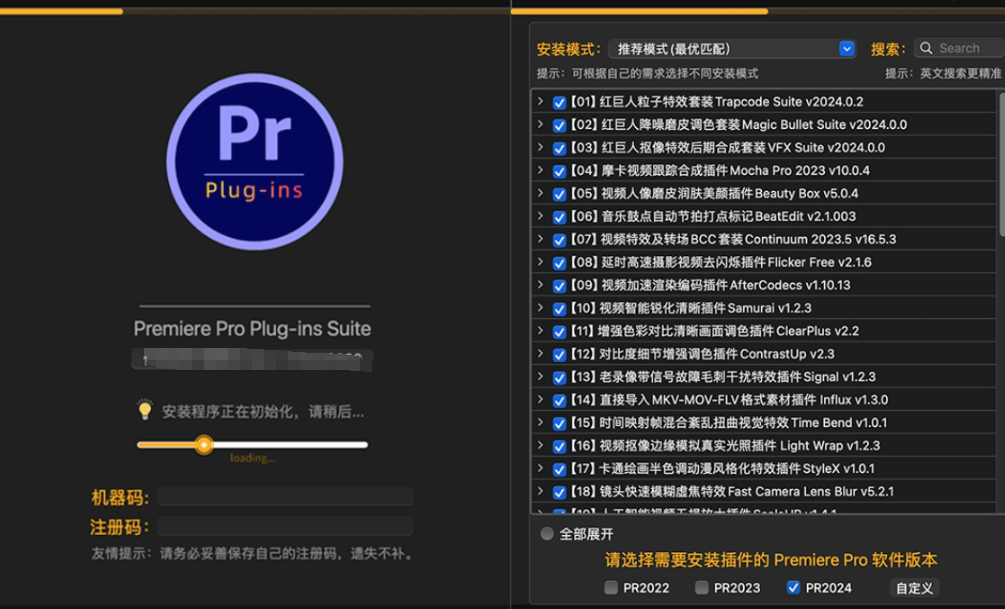
Task: Expand the Signal v1.2.3 row
Action: 540,376
